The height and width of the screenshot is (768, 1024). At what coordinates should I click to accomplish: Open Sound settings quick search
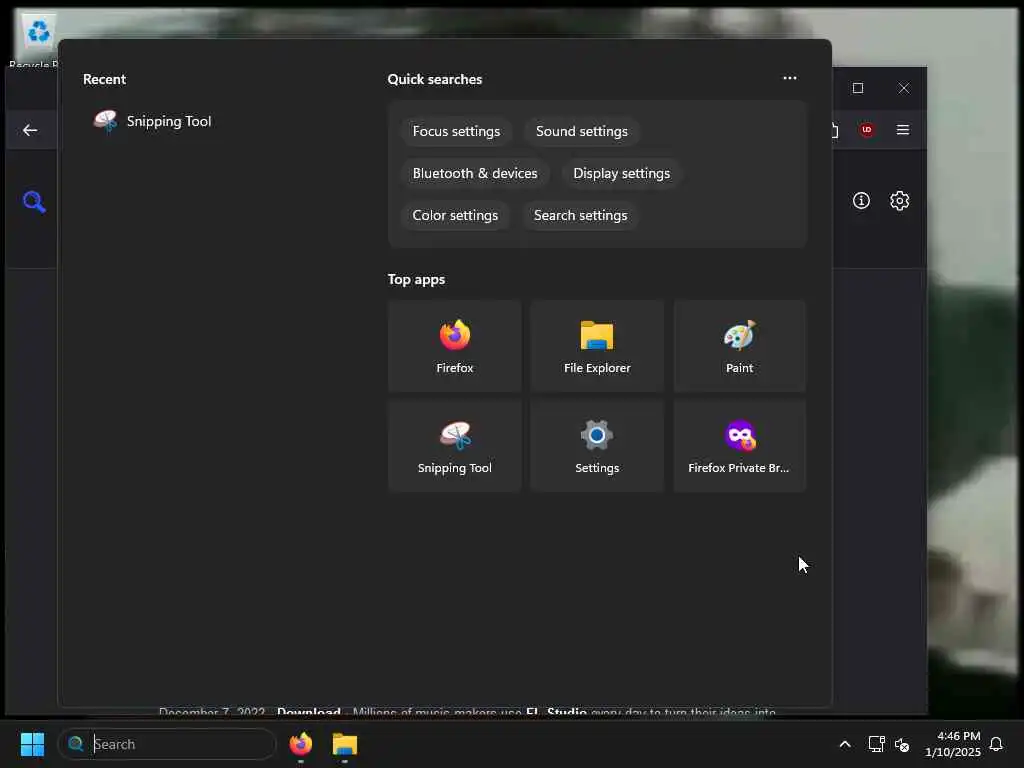(x=581, y=131)
